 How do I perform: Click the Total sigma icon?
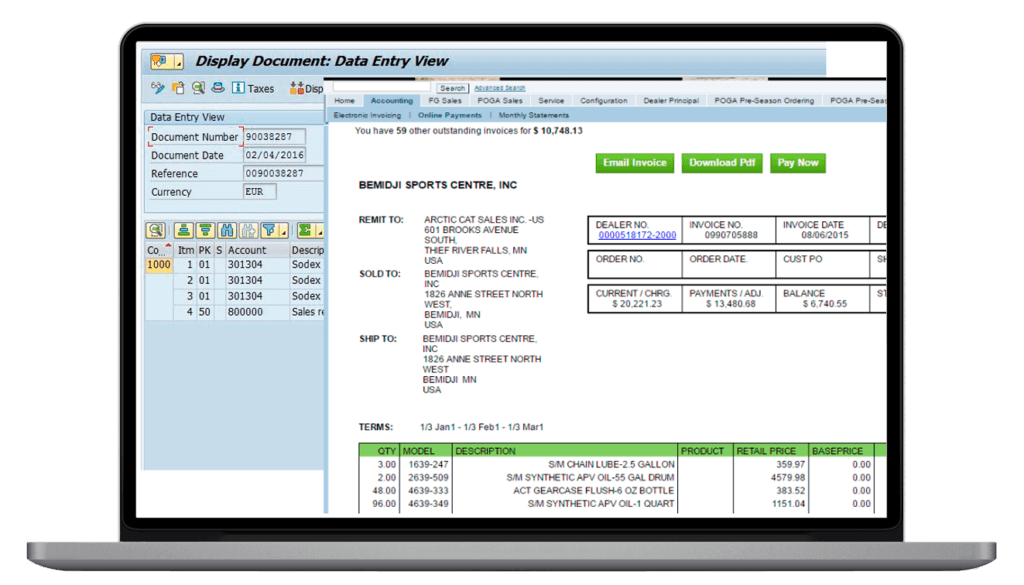tap(304, 230)
